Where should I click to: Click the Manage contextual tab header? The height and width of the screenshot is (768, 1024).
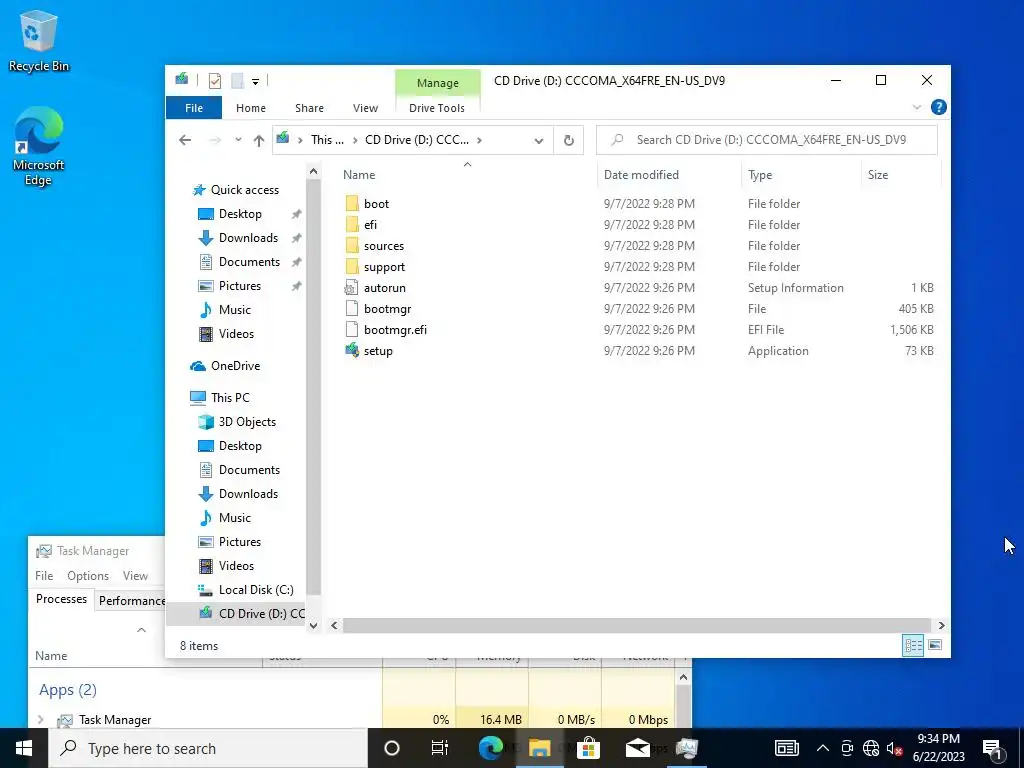point(438,83)
